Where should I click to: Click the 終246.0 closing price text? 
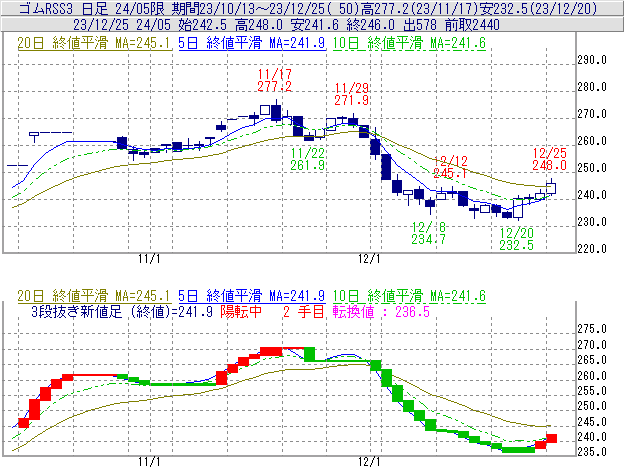point(370,25)
